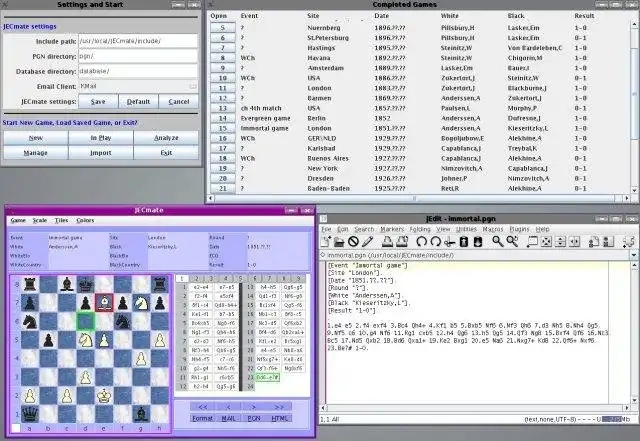The image size is (640, 441).
Task: Jump to last move with >> button
Action: (279, 407)
